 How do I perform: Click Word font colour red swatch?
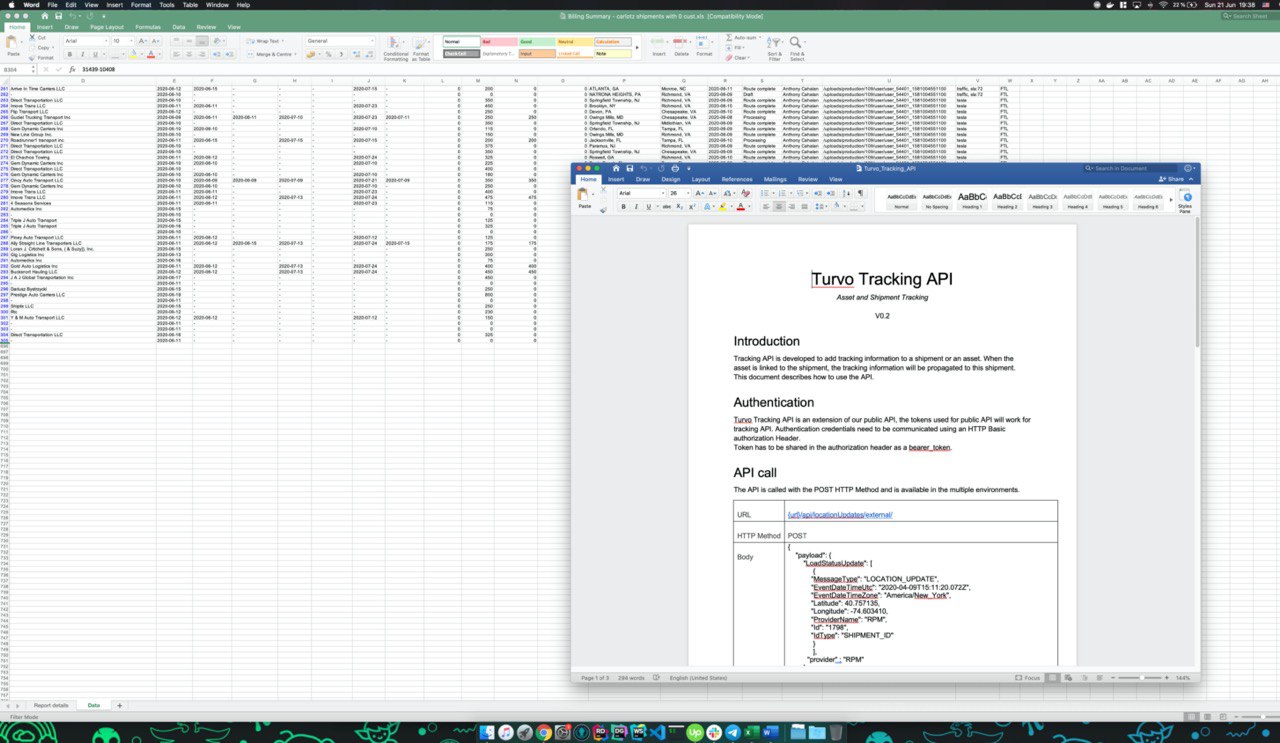click(740, 207)
